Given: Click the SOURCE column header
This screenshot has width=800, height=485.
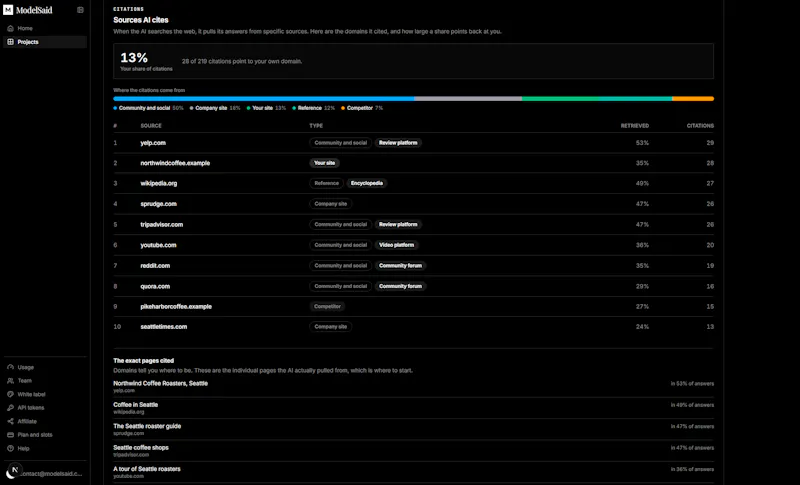Looking at the screenshot, I should 151,125.
